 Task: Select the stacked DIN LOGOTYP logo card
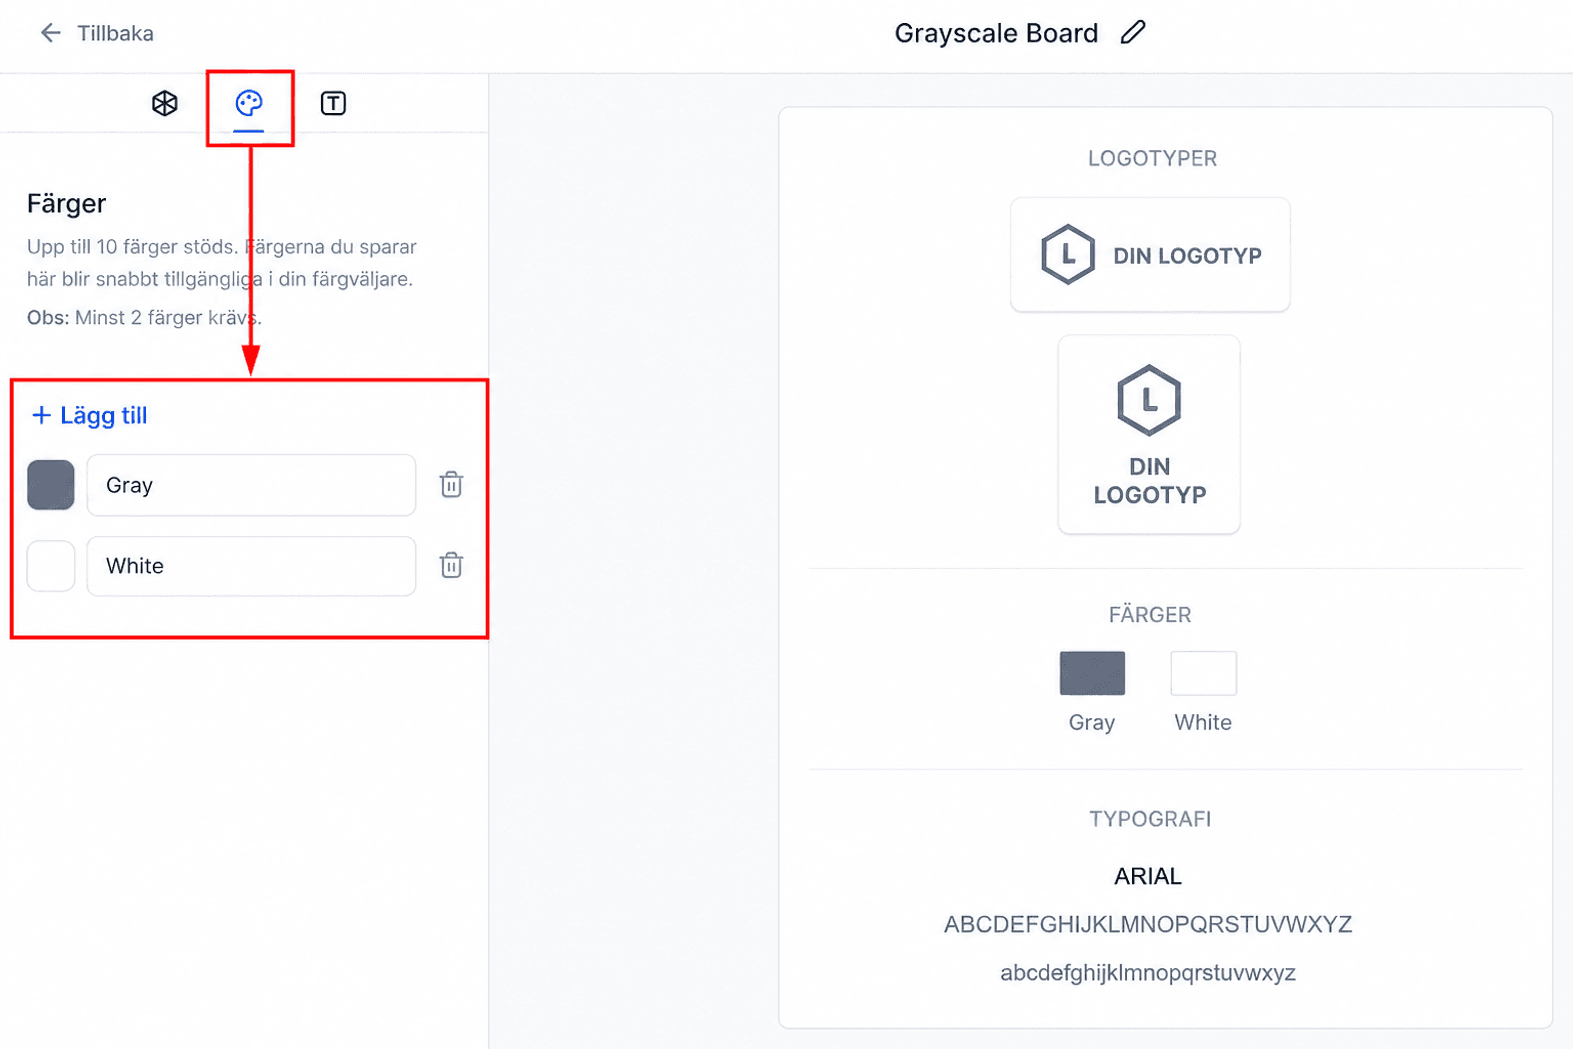tap(1149, 435)
